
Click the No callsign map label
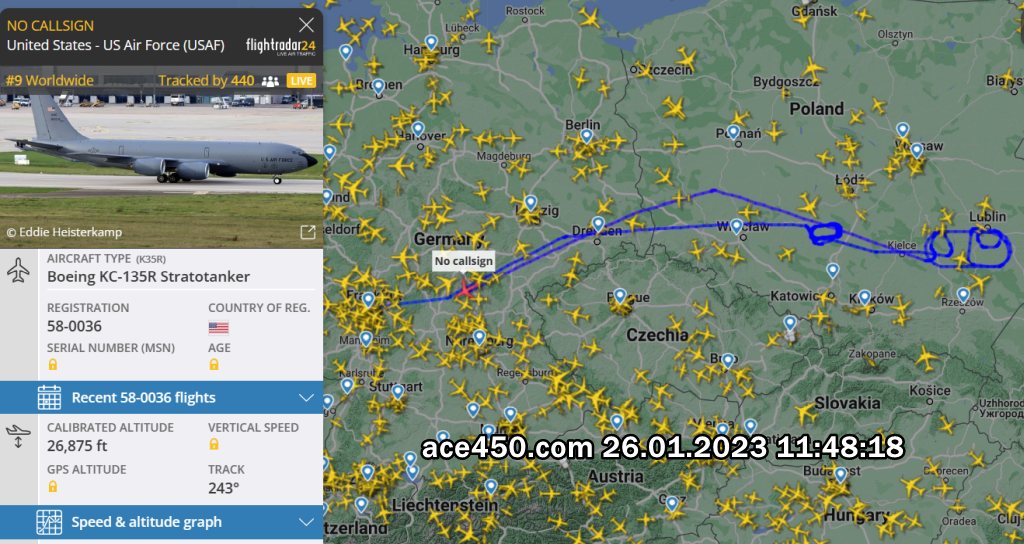click(x=464, y=261)
